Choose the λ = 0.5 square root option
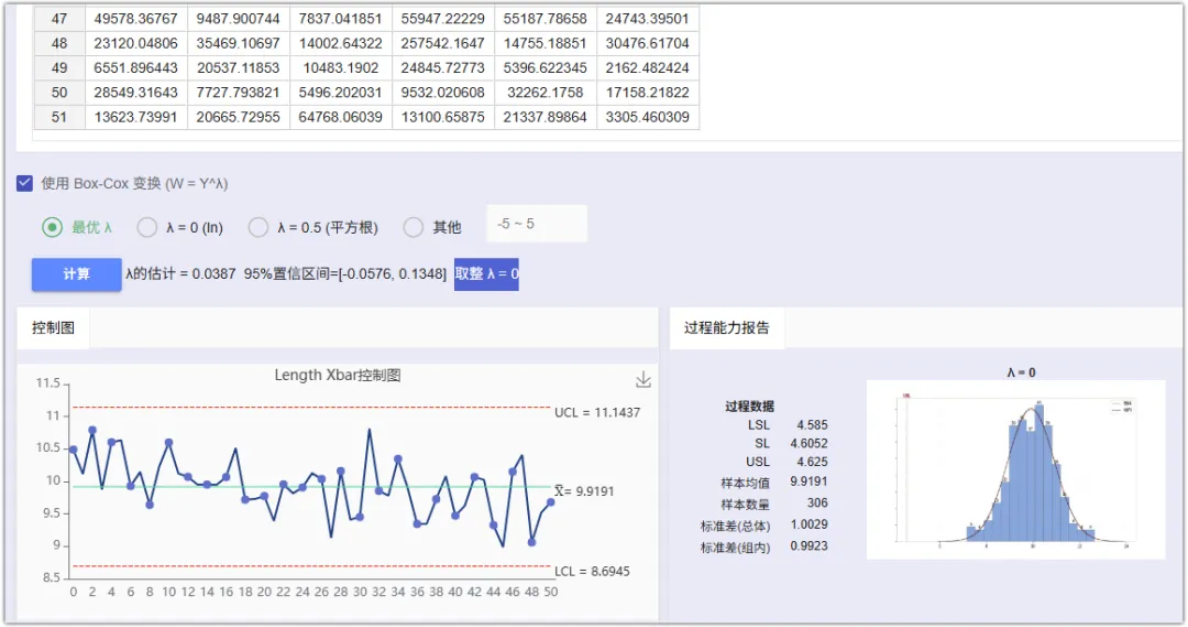Image resolution: width=1188 pixels, height=627 pixels. point(258,227)
